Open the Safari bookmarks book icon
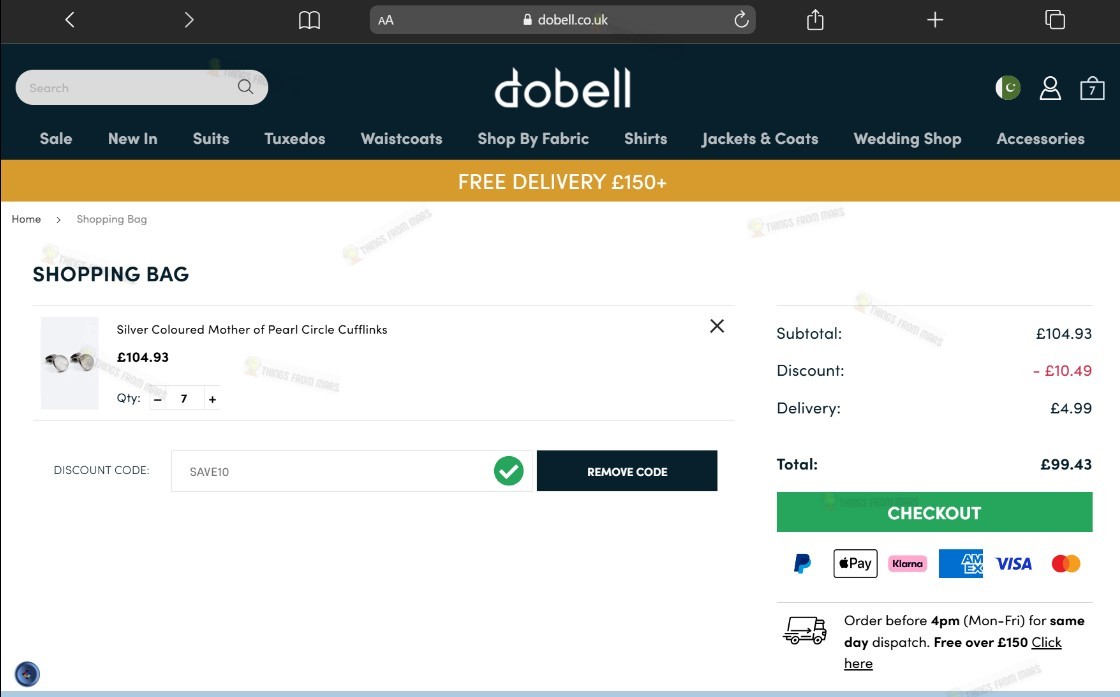The image size is (1120, 697). click(x=309, y=20)
